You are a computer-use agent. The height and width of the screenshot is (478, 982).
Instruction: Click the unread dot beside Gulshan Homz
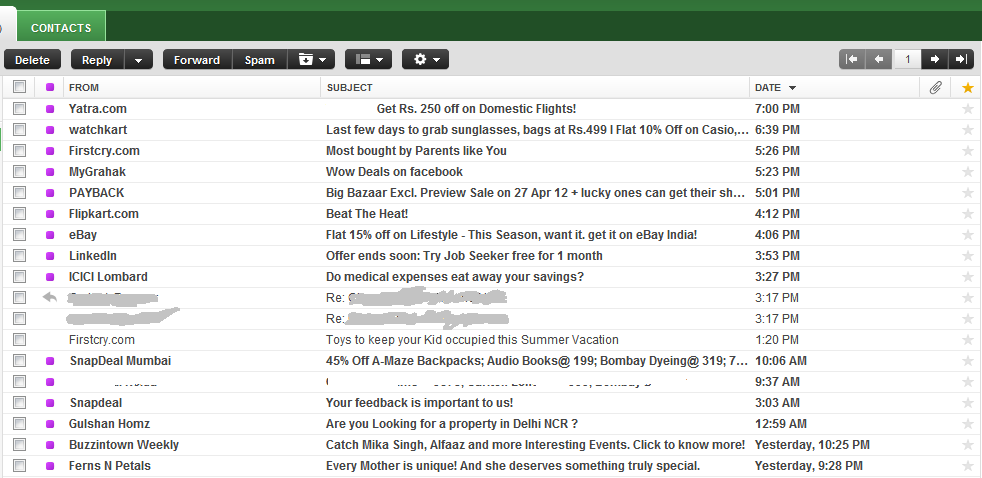(50, 424)
